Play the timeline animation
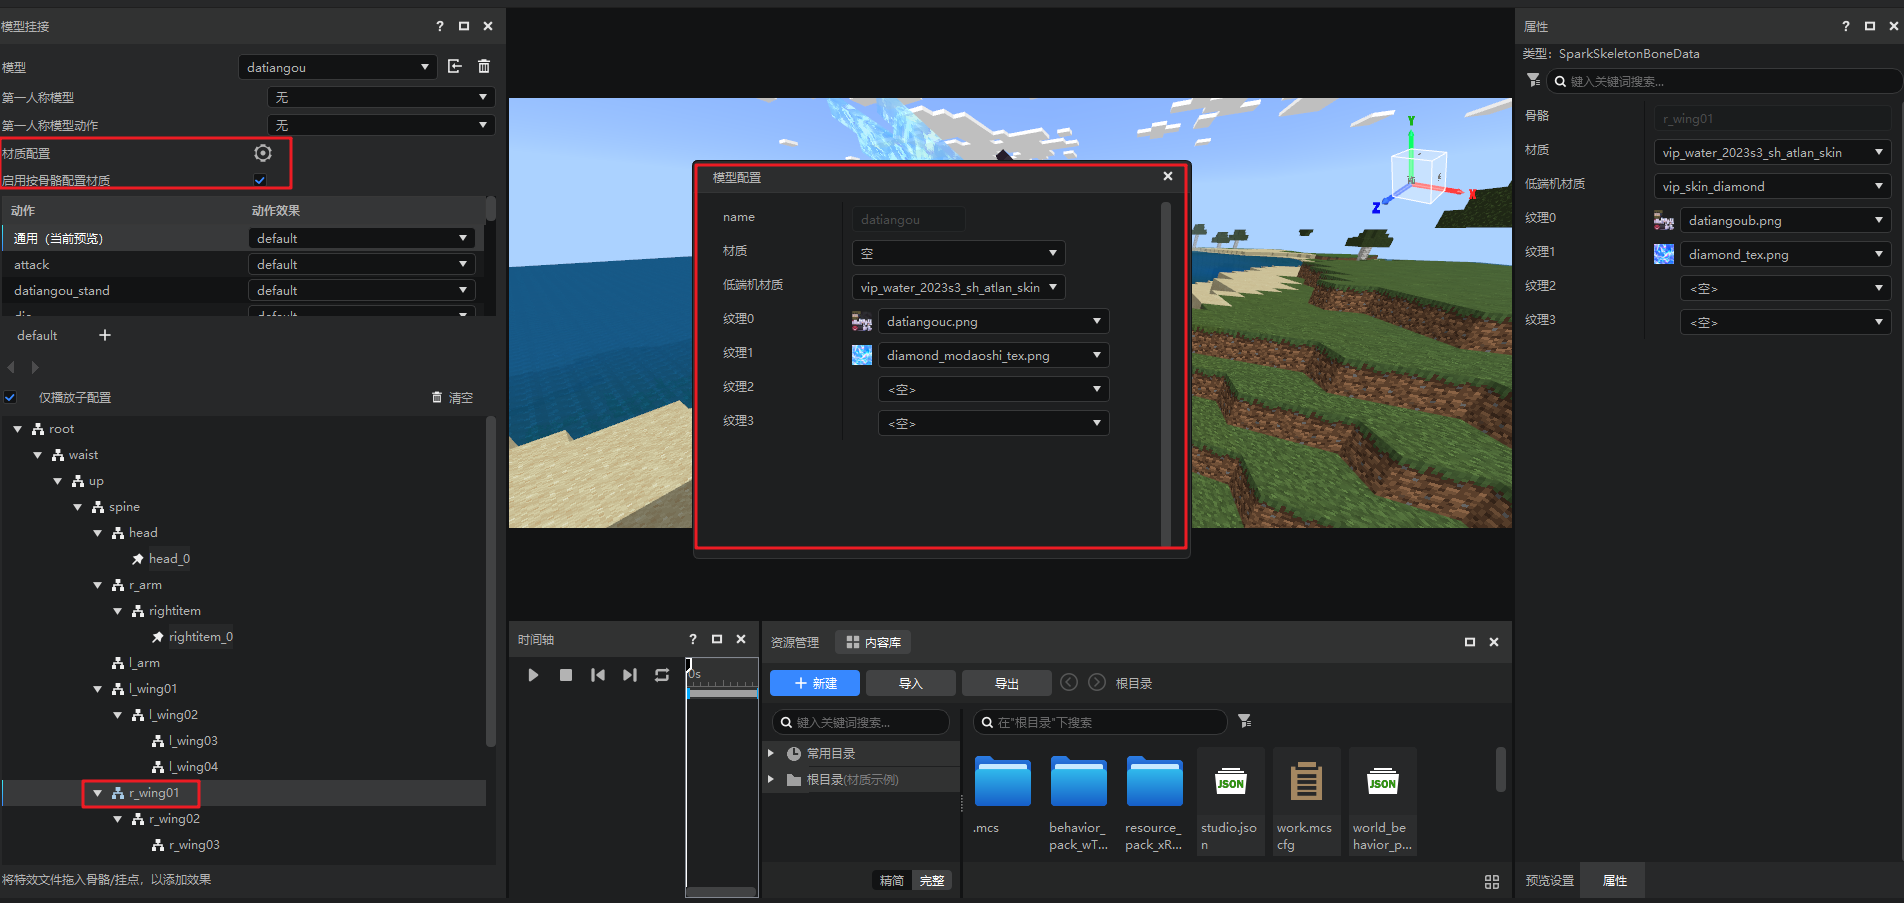 533,675
